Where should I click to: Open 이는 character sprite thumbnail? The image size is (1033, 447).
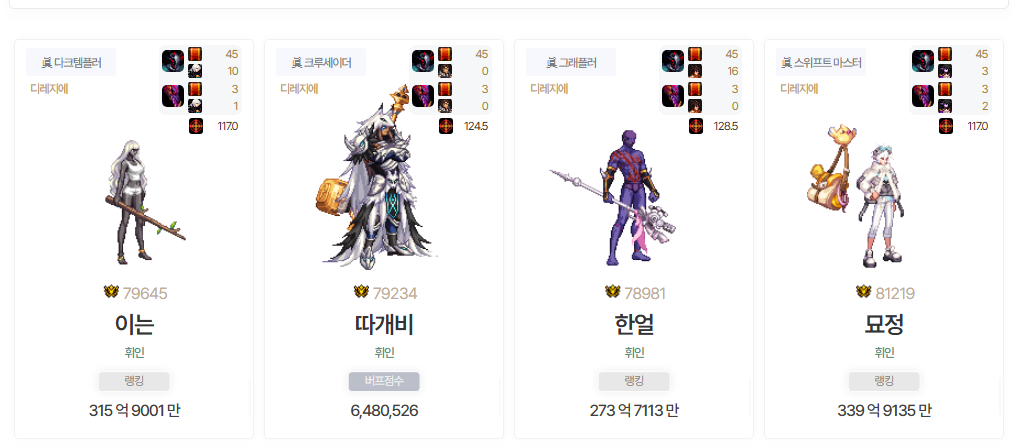pyautogui.click(x=144, y=199)
